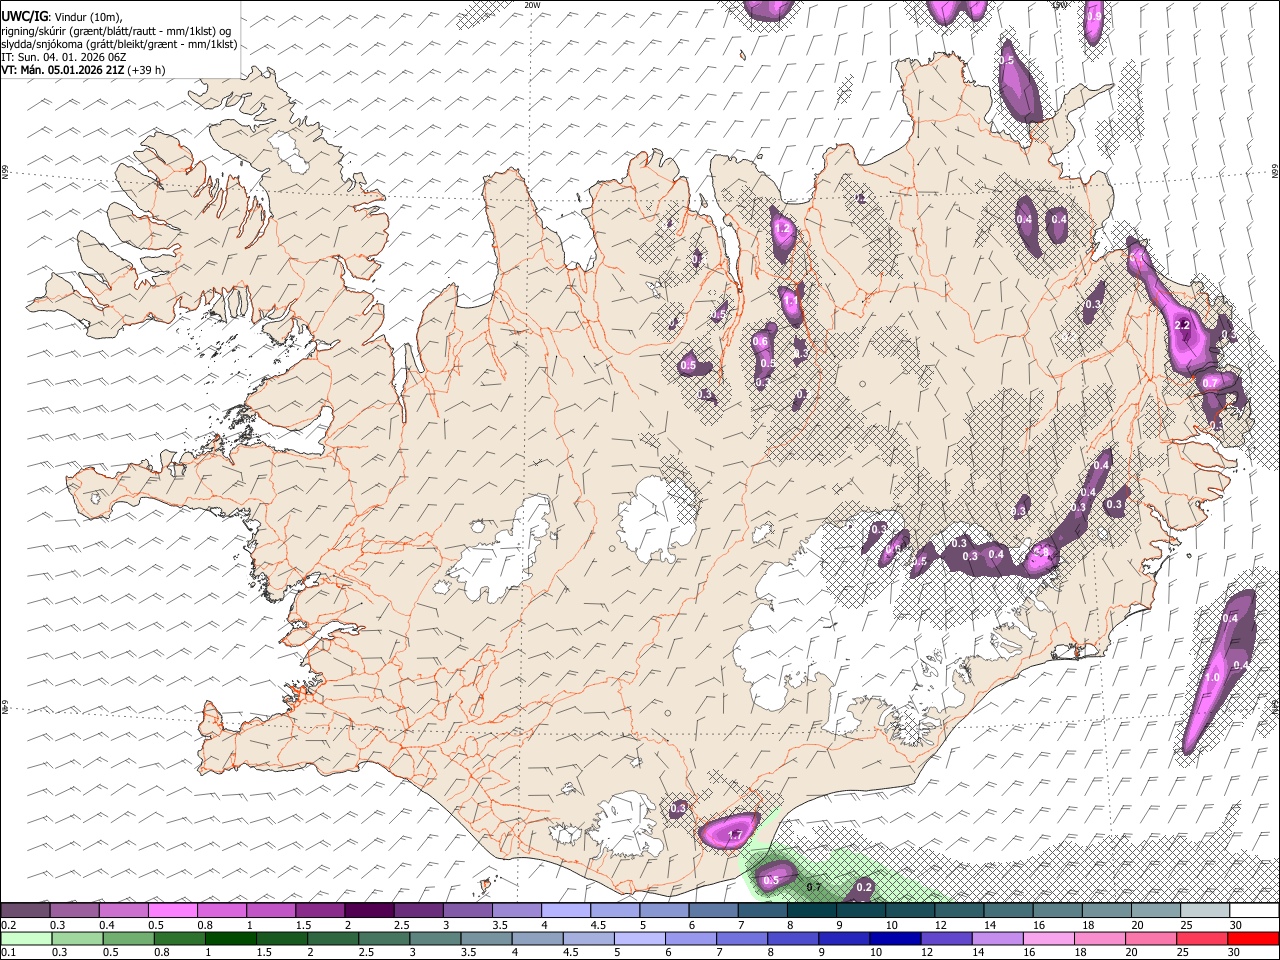Click the 1.2 precipitation value in the north
The image size is (1280, 960).
tap(783, 229)
